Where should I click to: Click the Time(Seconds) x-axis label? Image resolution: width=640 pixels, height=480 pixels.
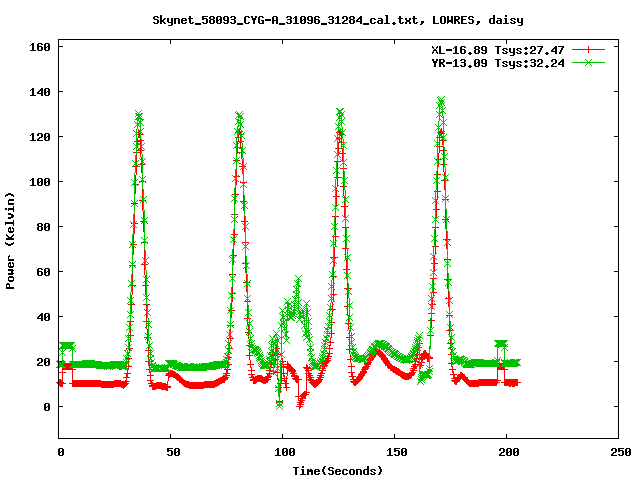point(338,471)
